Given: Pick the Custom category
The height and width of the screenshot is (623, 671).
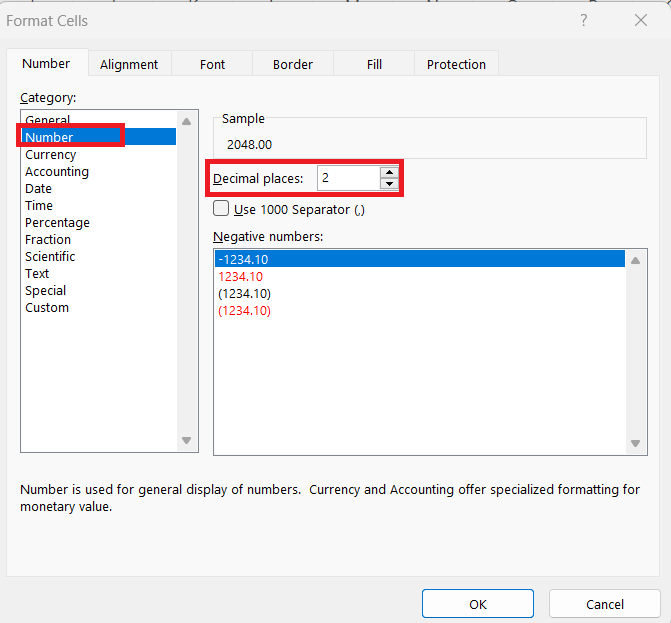Looking at the screenshot, I should (47, 308).
